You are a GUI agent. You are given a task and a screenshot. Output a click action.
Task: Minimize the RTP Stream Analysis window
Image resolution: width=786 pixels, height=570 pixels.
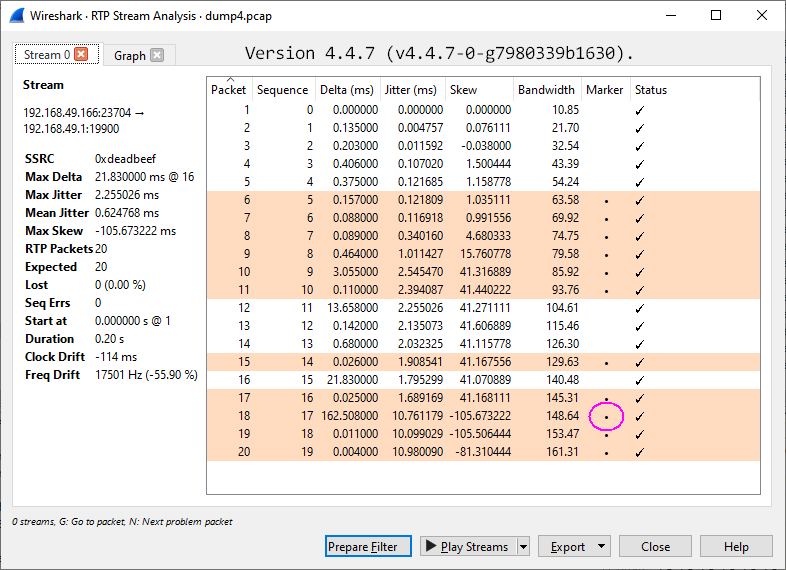pyautogui.click(x=671, y=16)
